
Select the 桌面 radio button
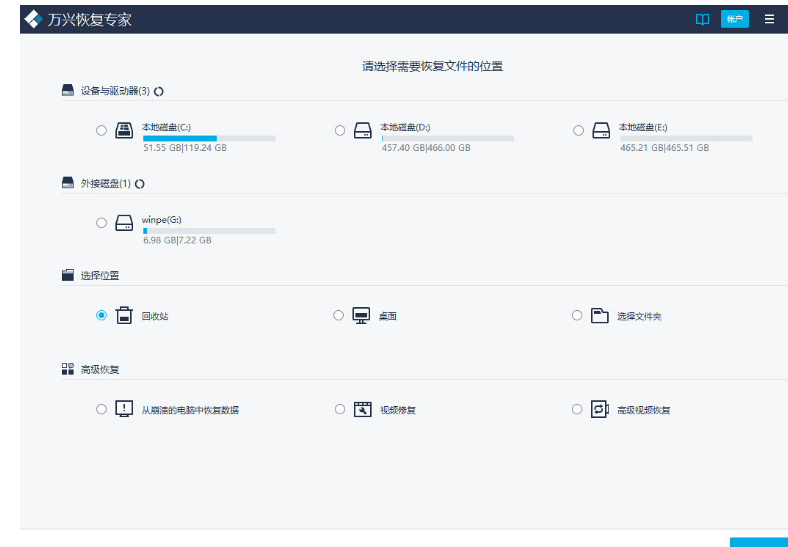pyautogui.click(x=338, y=315)
